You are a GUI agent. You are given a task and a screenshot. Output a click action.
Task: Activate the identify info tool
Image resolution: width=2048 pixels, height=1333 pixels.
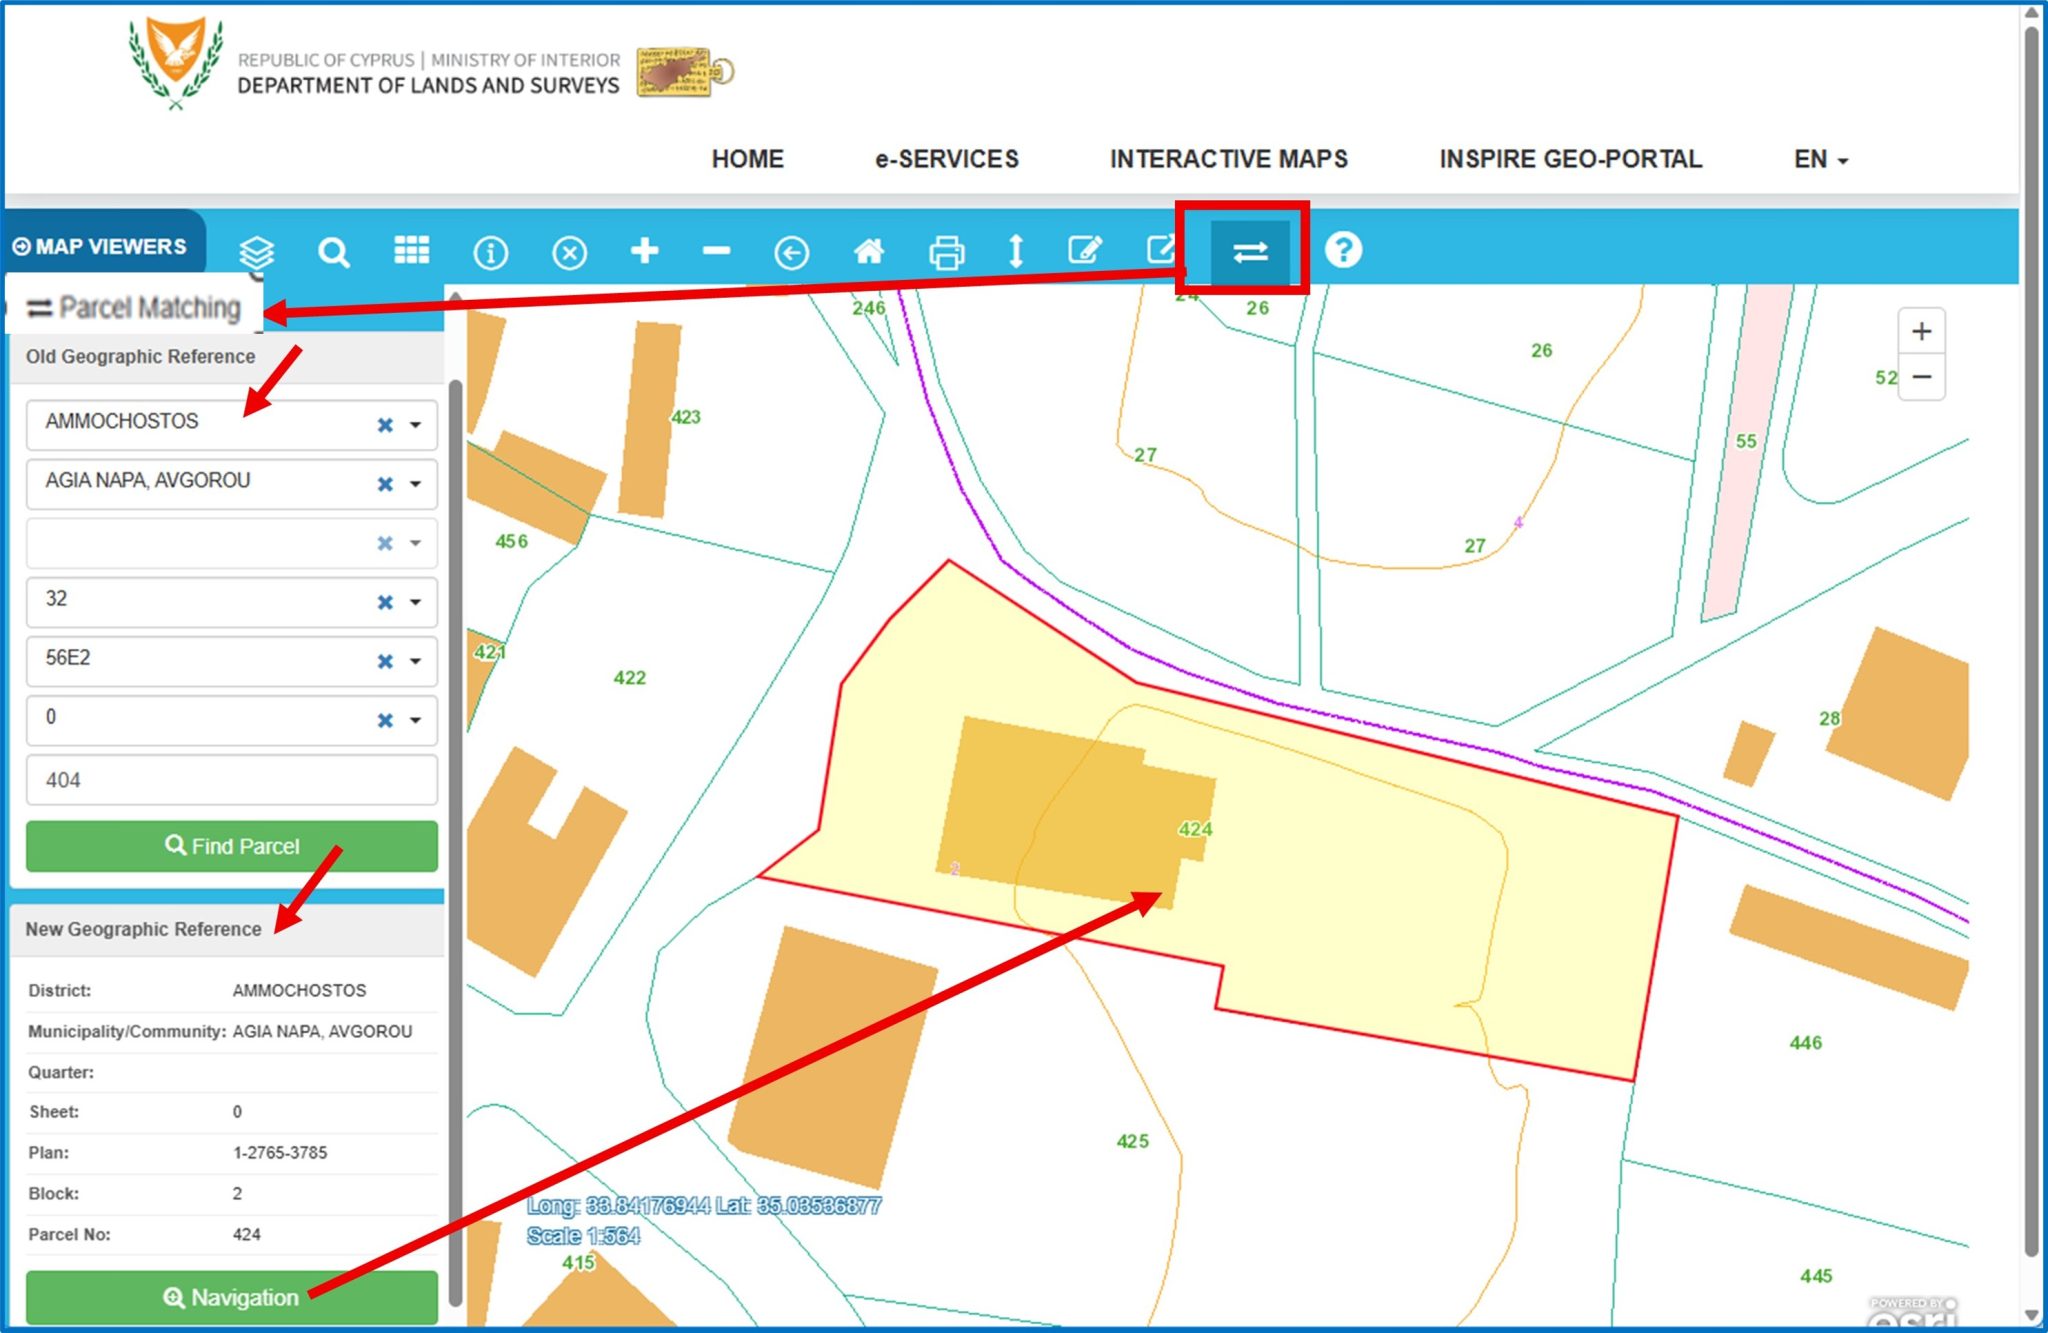(x=490, y=252)
